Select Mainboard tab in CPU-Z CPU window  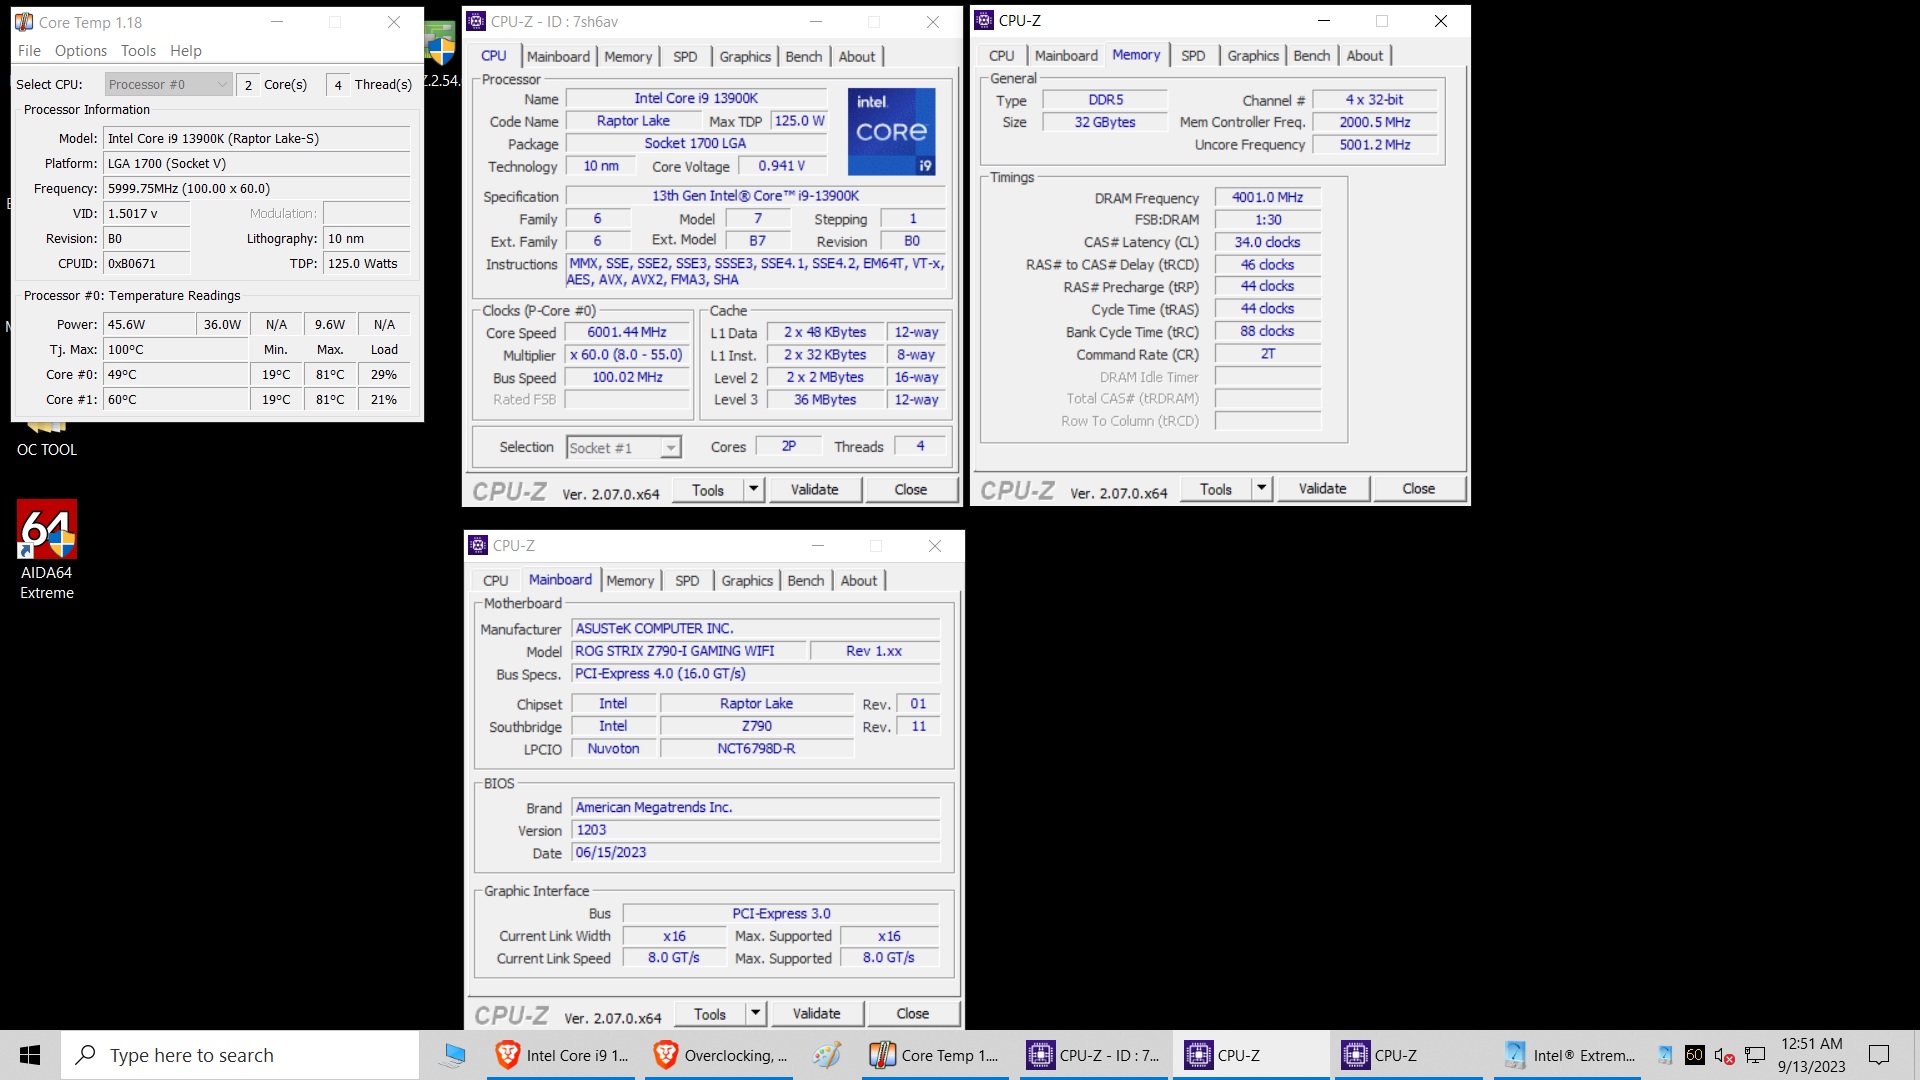(558, 57)
